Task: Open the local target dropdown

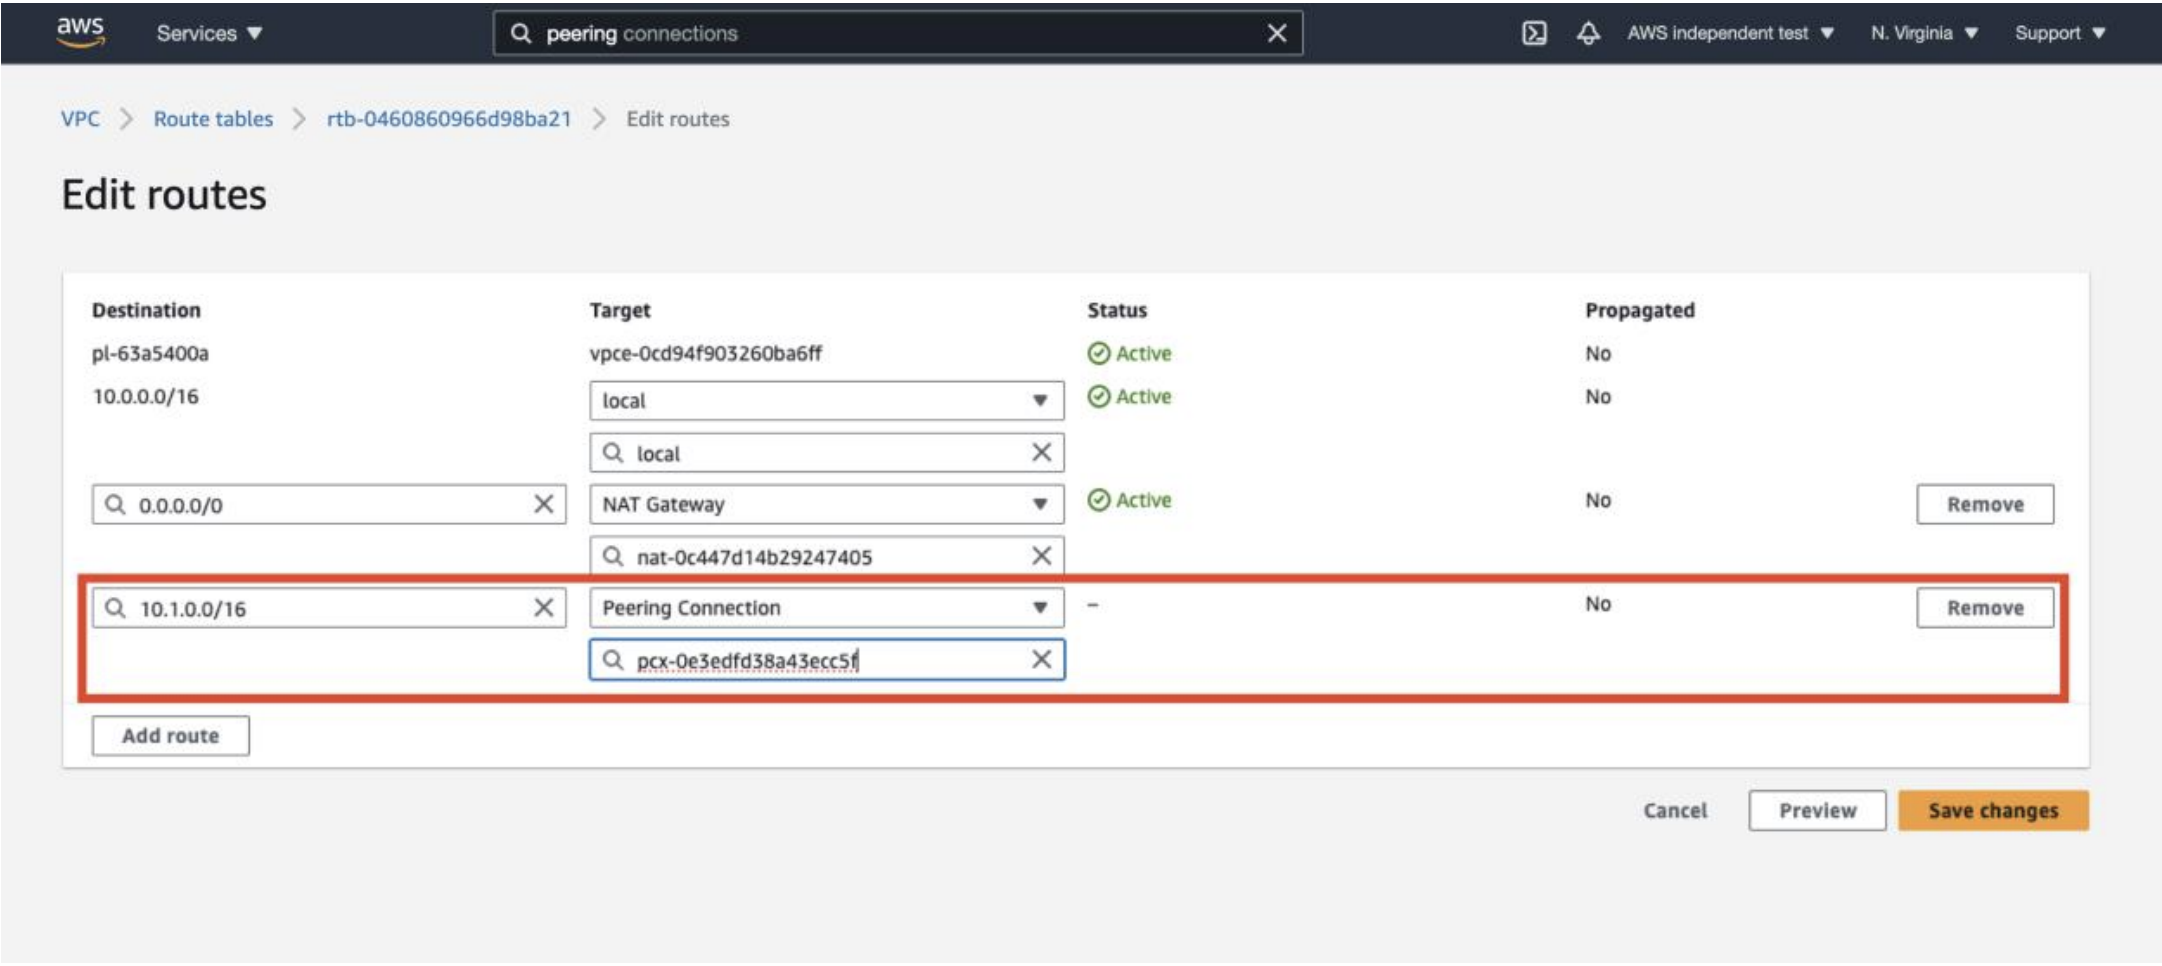Action: pyautogui.click(x=1039, y=401)
